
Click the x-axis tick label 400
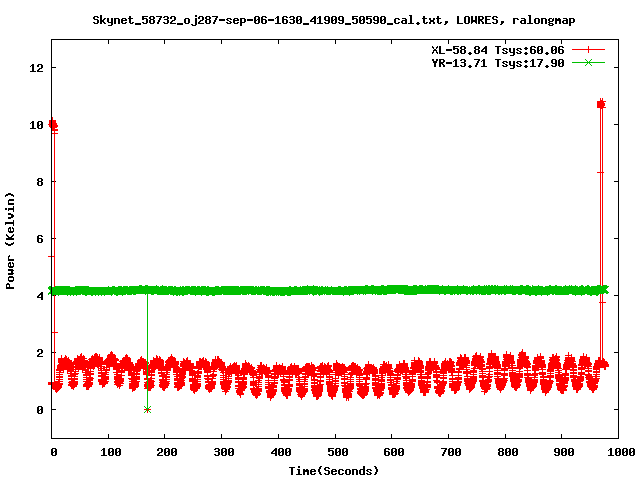pos(280,452)
